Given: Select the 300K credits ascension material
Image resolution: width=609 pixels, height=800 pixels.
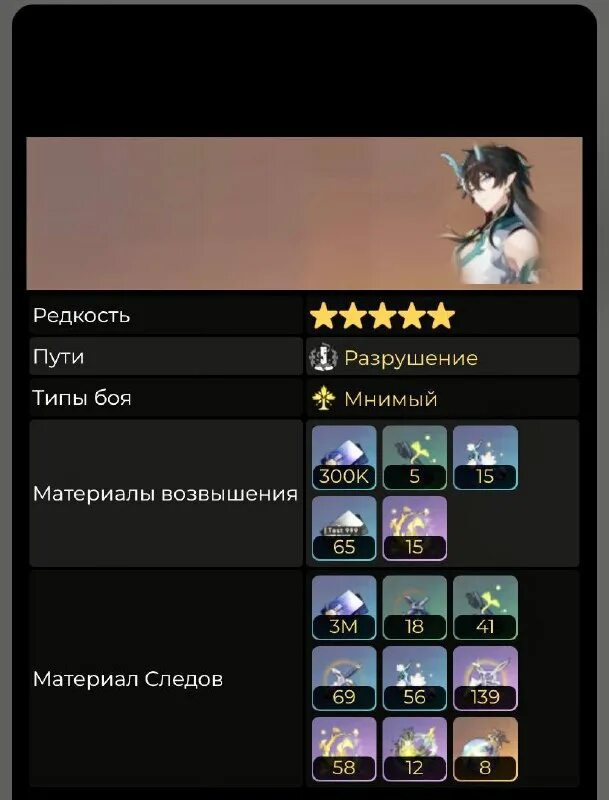Looking at the screenshot, I should (344, 458).
